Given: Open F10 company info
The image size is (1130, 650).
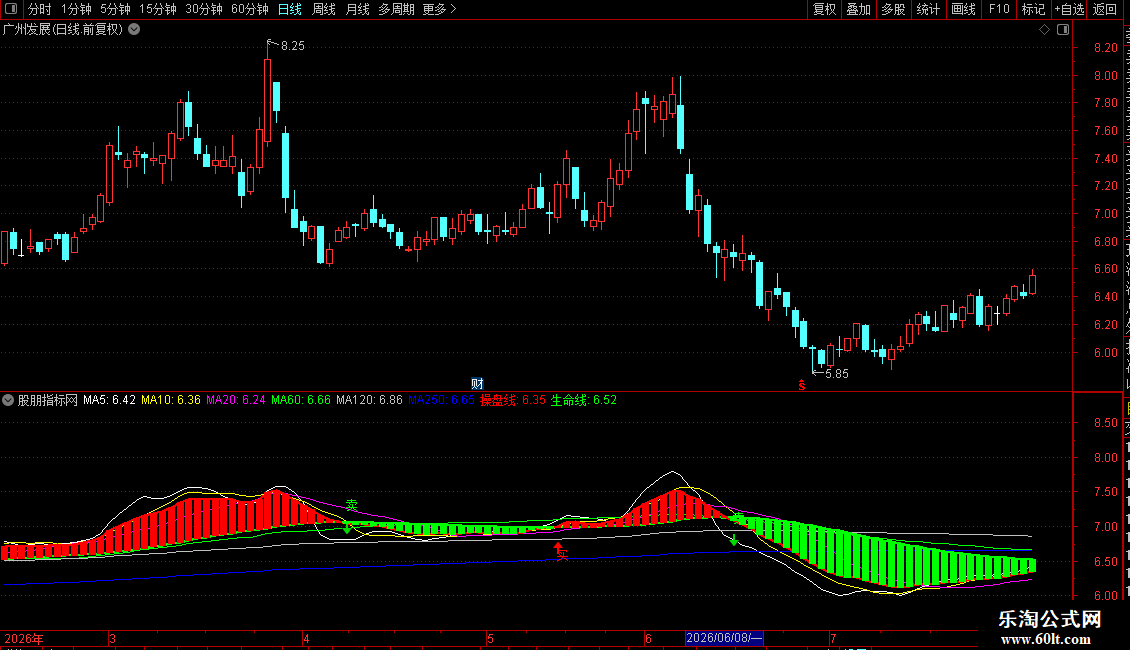Looking at the screenshot, I should click(998, 9).
